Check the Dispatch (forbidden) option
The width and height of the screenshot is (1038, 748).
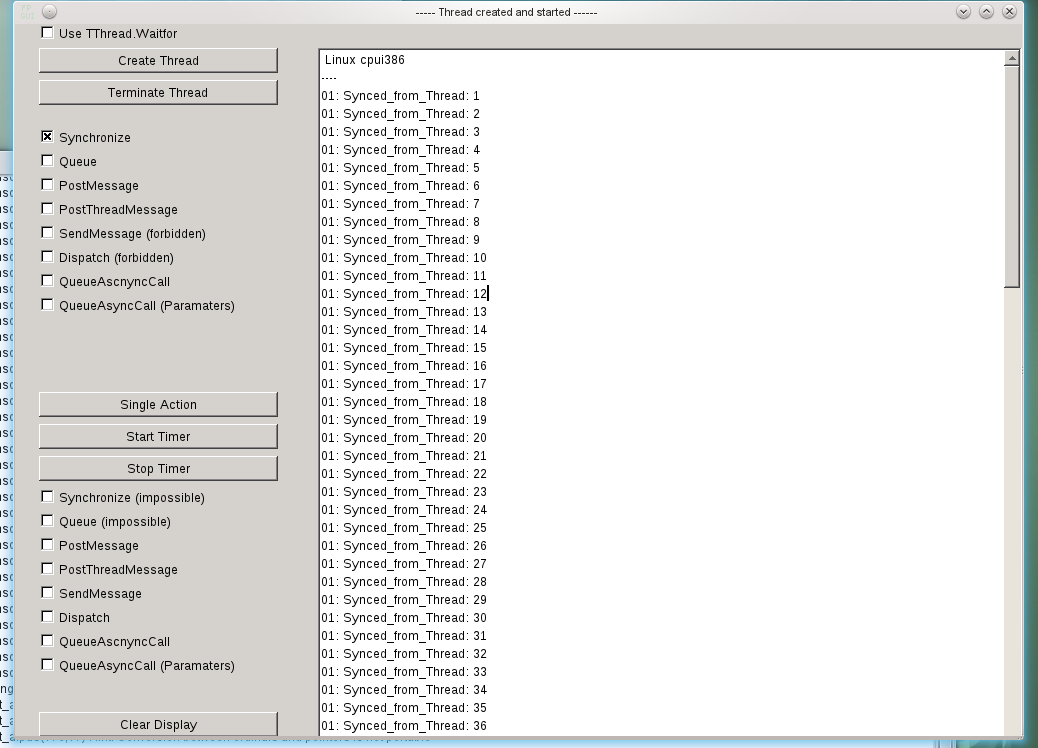tap(47, 257)
